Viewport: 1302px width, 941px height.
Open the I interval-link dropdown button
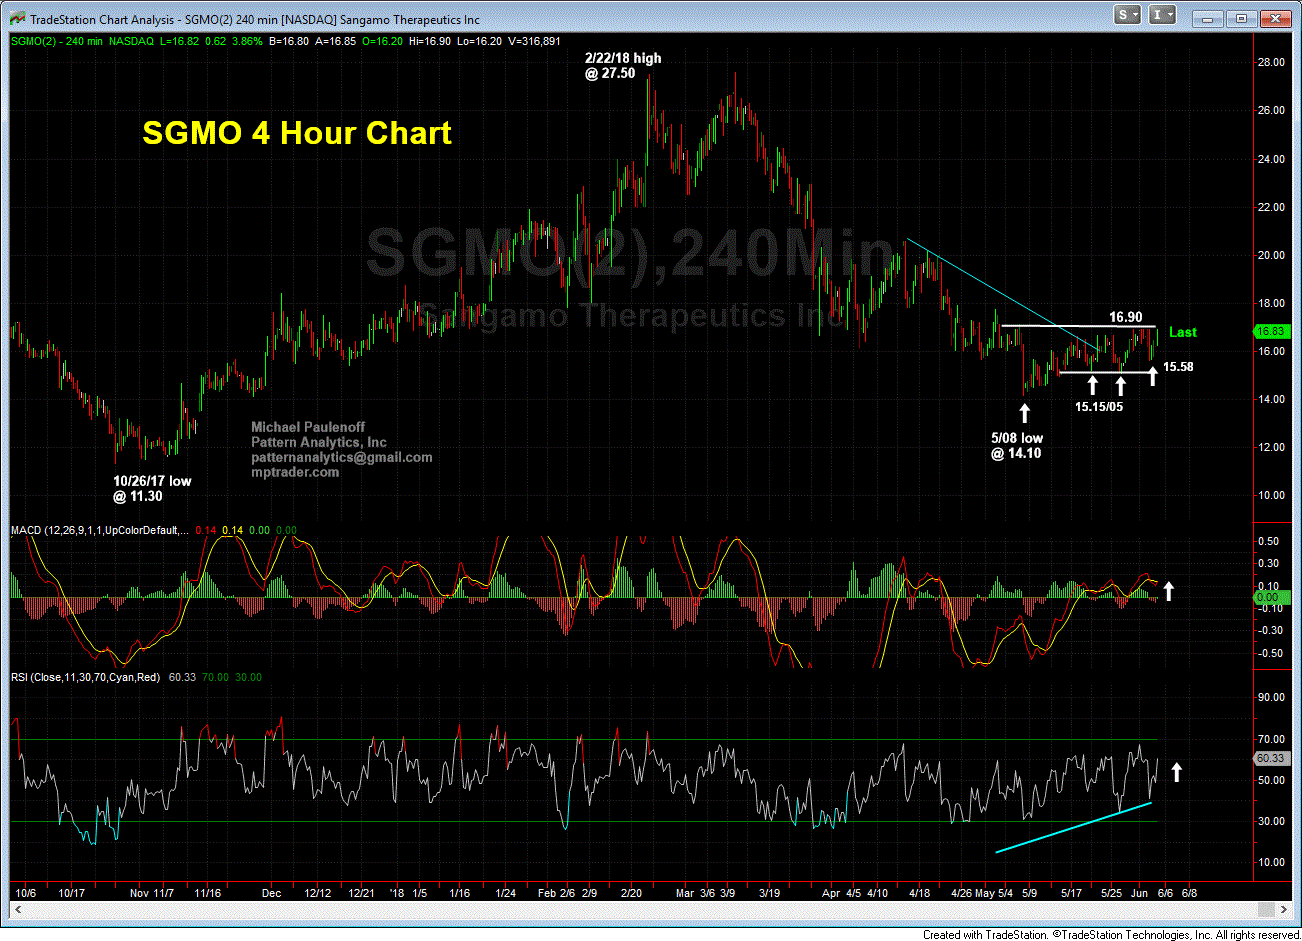1163,14
